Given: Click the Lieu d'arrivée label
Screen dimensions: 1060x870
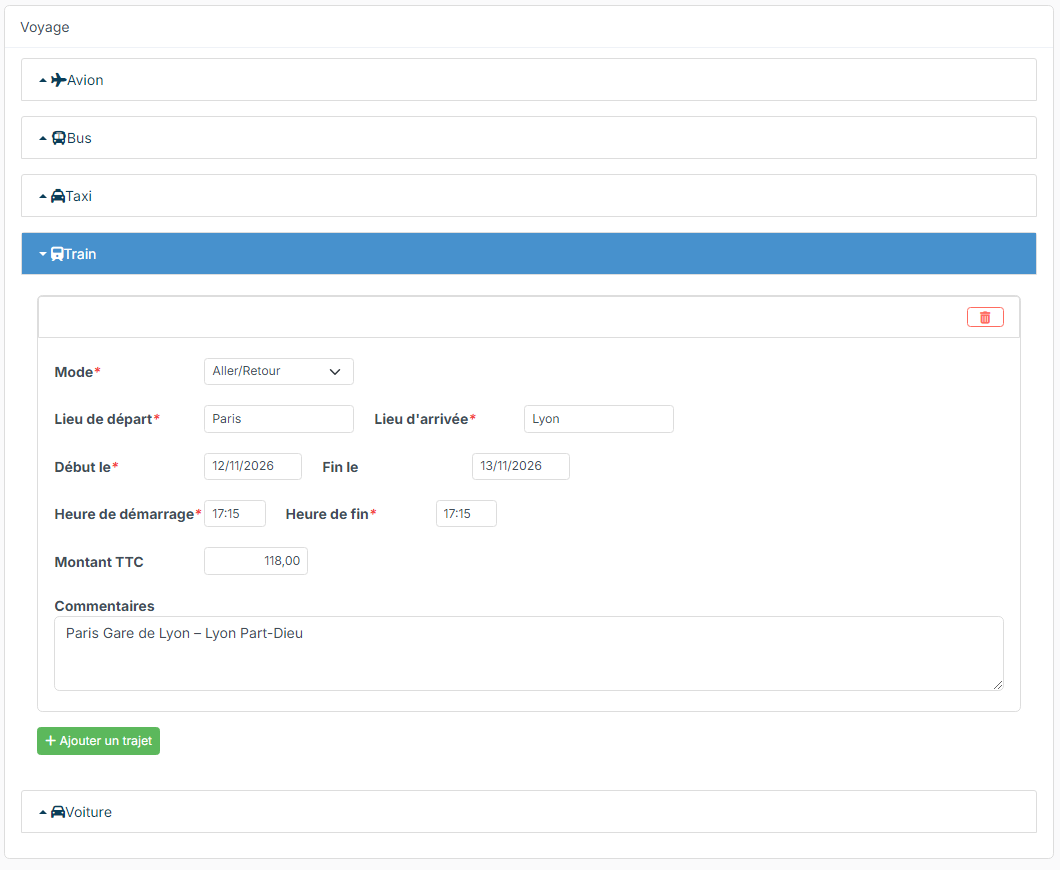Looking at the screenshot, I should (x=421, y=420).
